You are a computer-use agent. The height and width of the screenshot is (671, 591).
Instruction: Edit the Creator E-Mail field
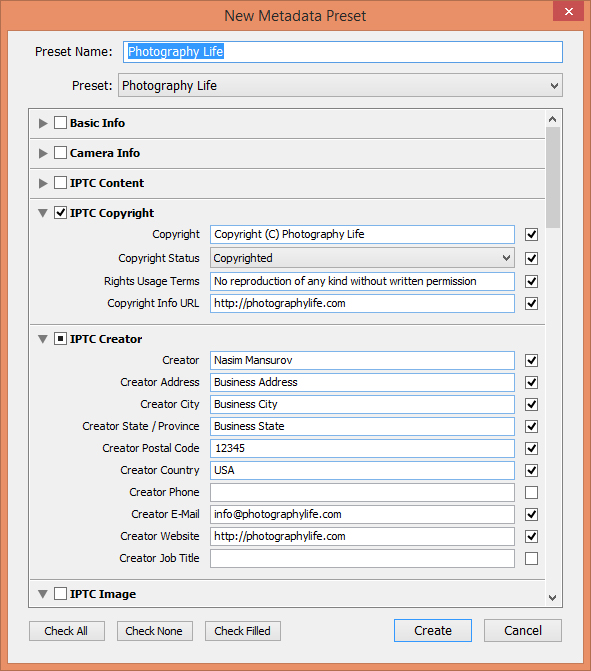tap(362, 514)
